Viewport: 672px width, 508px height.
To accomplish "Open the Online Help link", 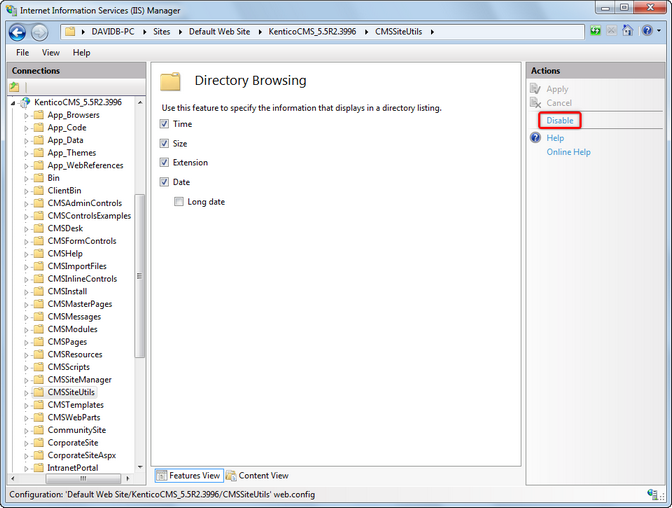I will click(568, 152).
